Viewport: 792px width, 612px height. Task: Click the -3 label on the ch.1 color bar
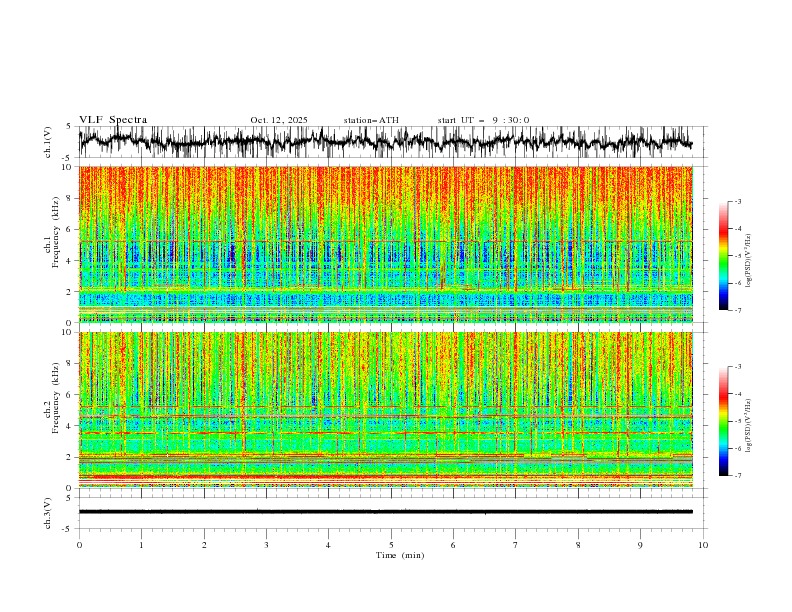pyautogui.click(x=738, y=201)
